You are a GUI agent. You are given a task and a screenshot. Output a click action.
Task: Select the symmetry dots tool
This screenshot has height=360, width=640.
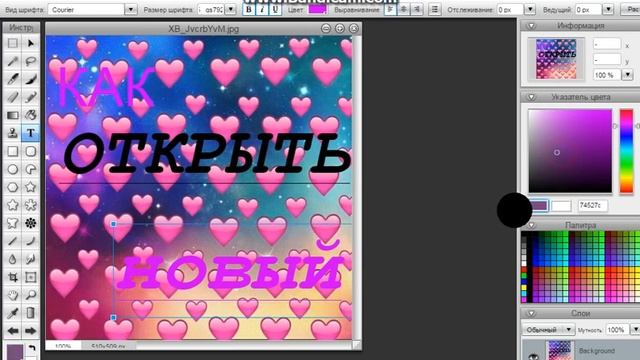tap(31, 223)
